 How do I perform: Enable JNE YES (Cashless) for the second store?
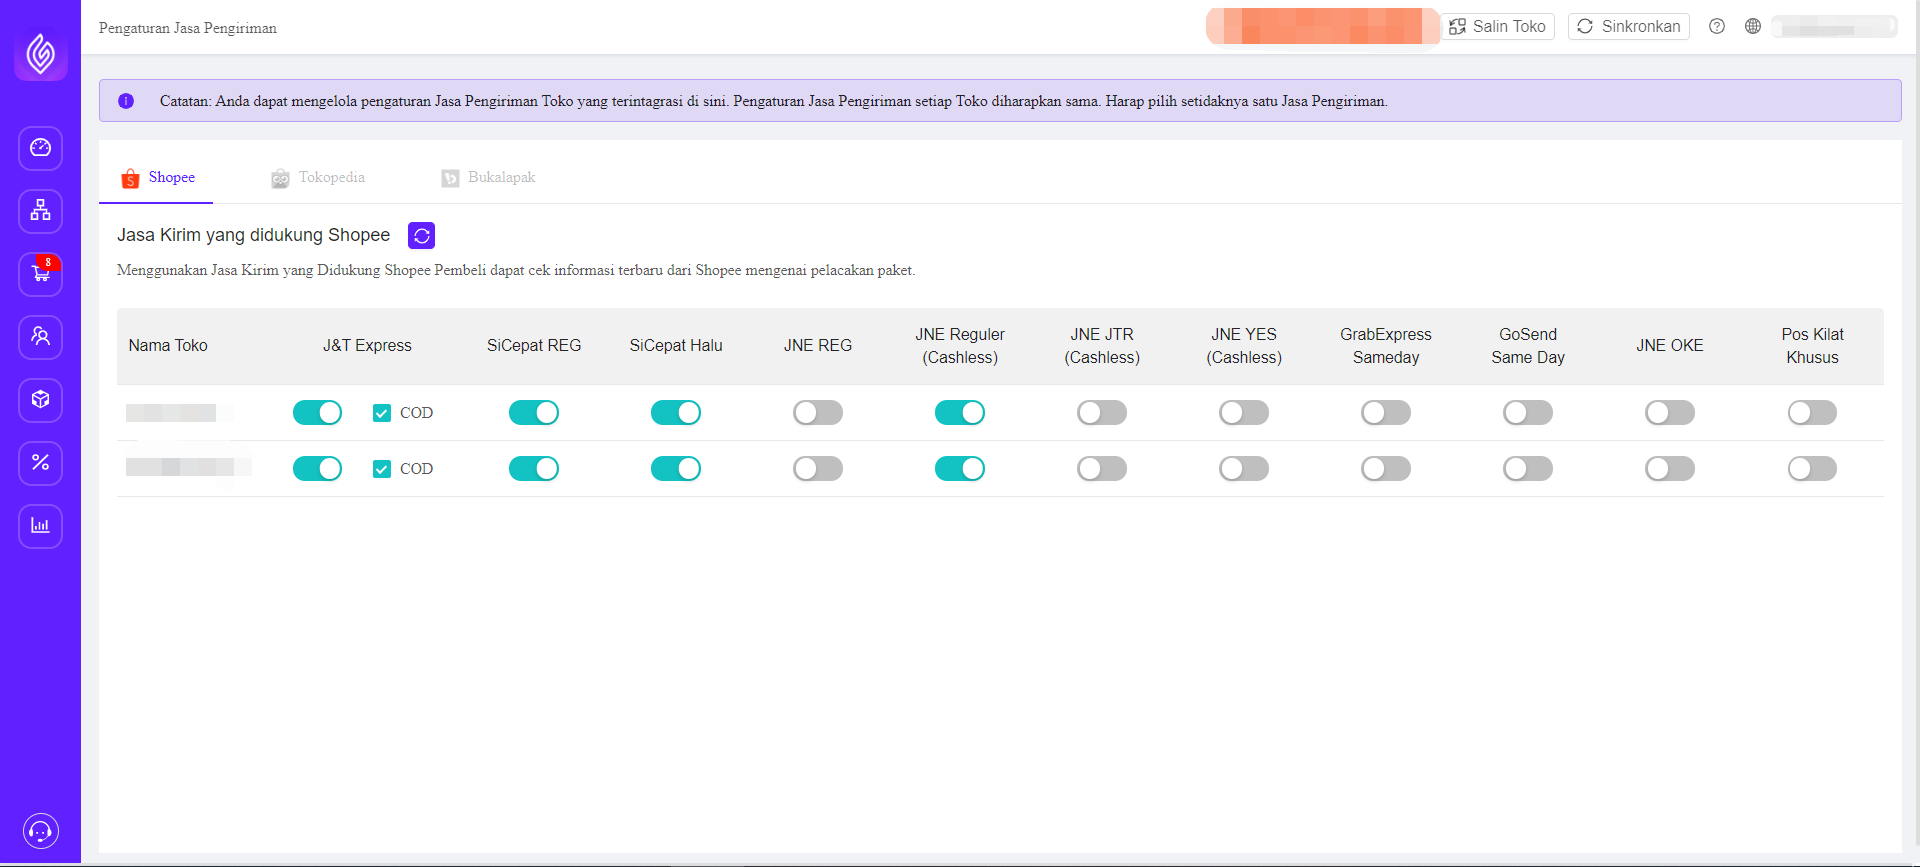(x=1244, y=469)
